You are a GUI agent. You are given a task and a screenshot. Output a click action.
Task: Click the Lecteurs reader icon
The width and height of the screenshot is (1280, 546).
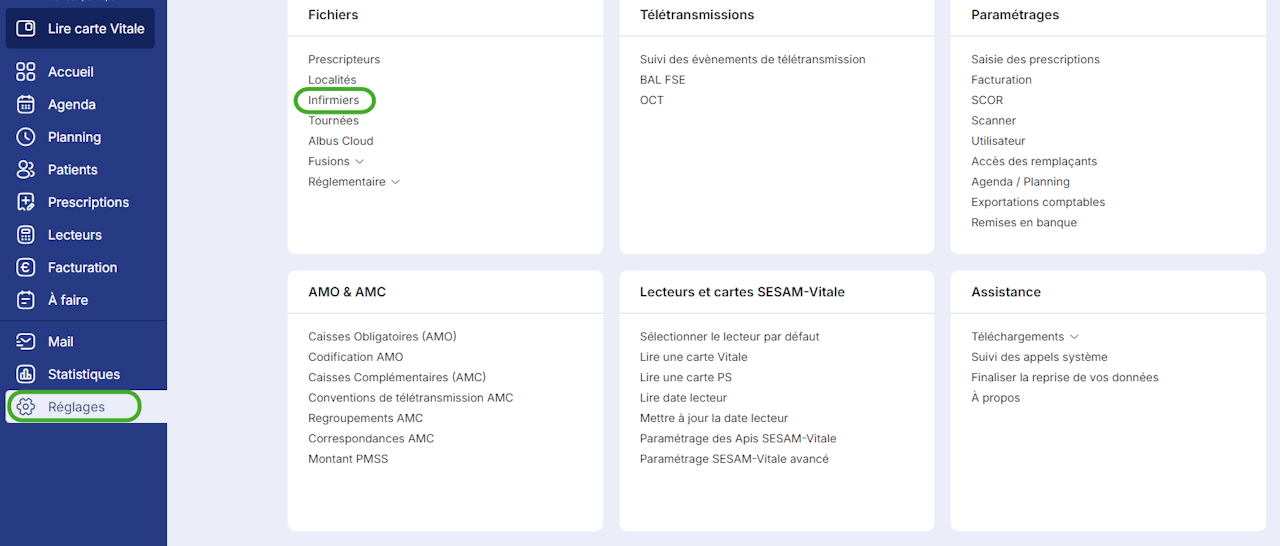click(26, 235)
